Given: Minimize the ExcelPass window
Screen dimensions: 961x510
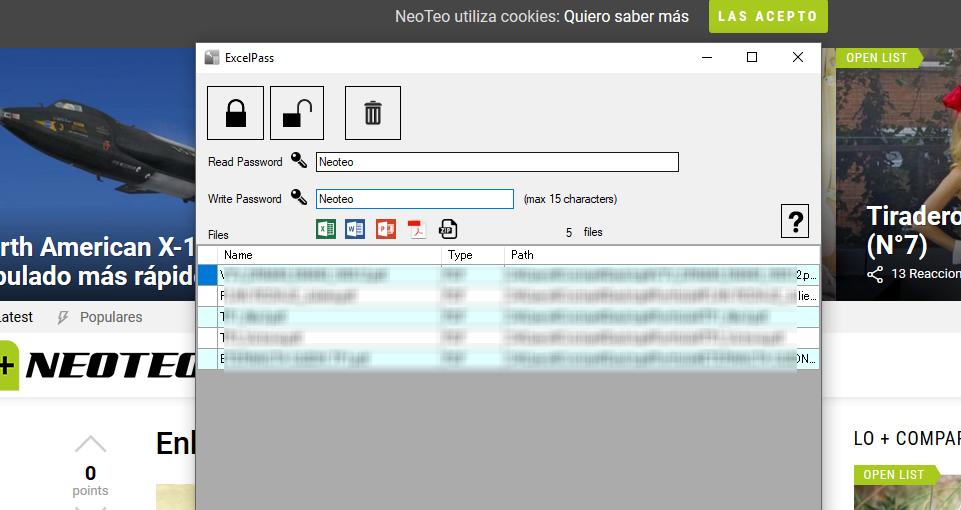Looking at the screenshot, I should pos(707,57).
